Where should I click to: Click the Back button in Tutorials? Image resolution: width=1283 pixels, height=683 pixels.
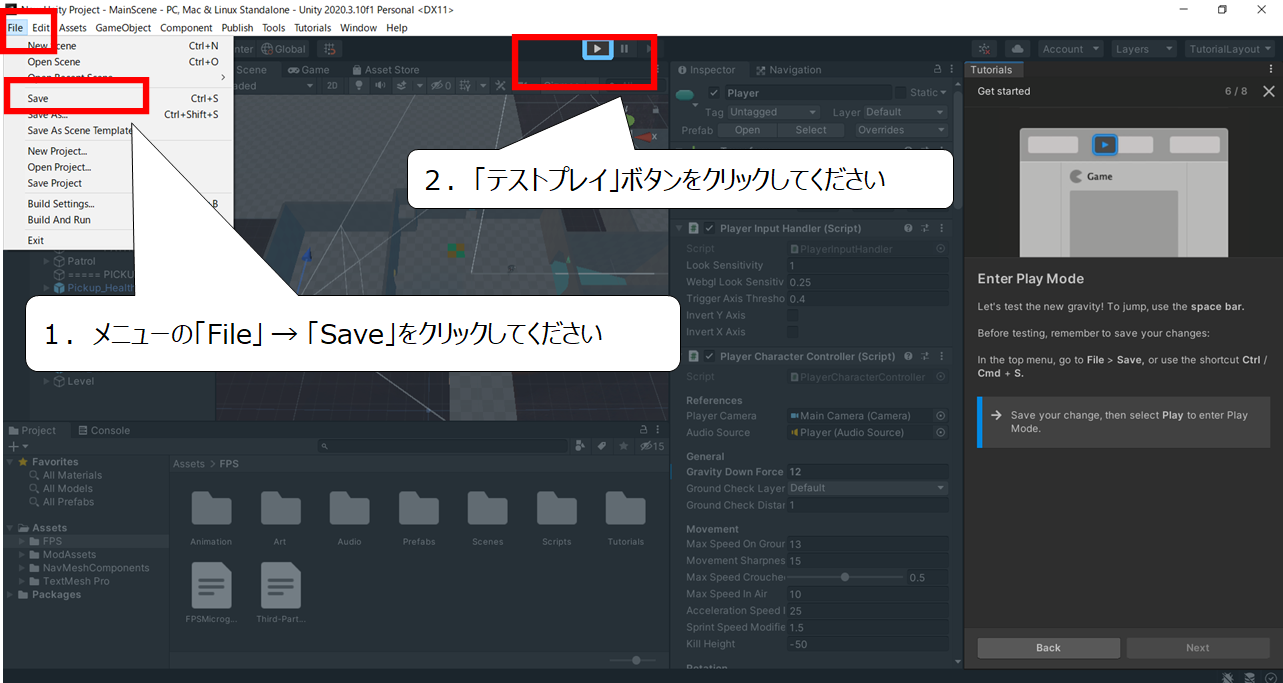coord(1048,648)
